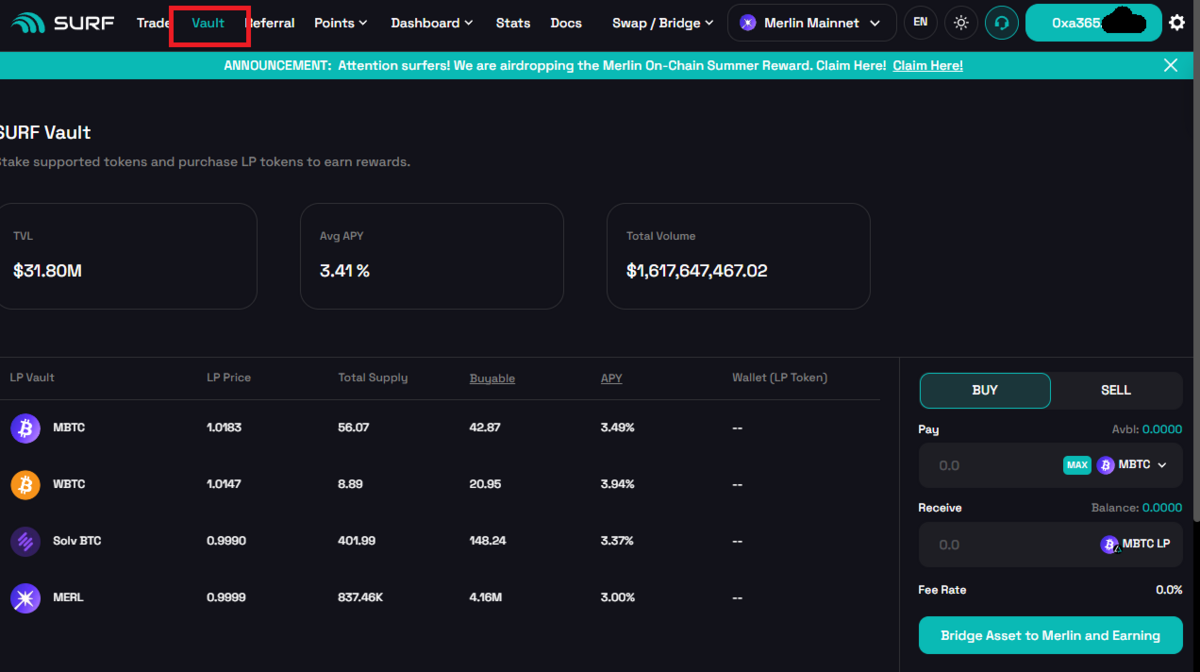
Task: Click the Merlin network icon
Action: (x=747, y=23)
